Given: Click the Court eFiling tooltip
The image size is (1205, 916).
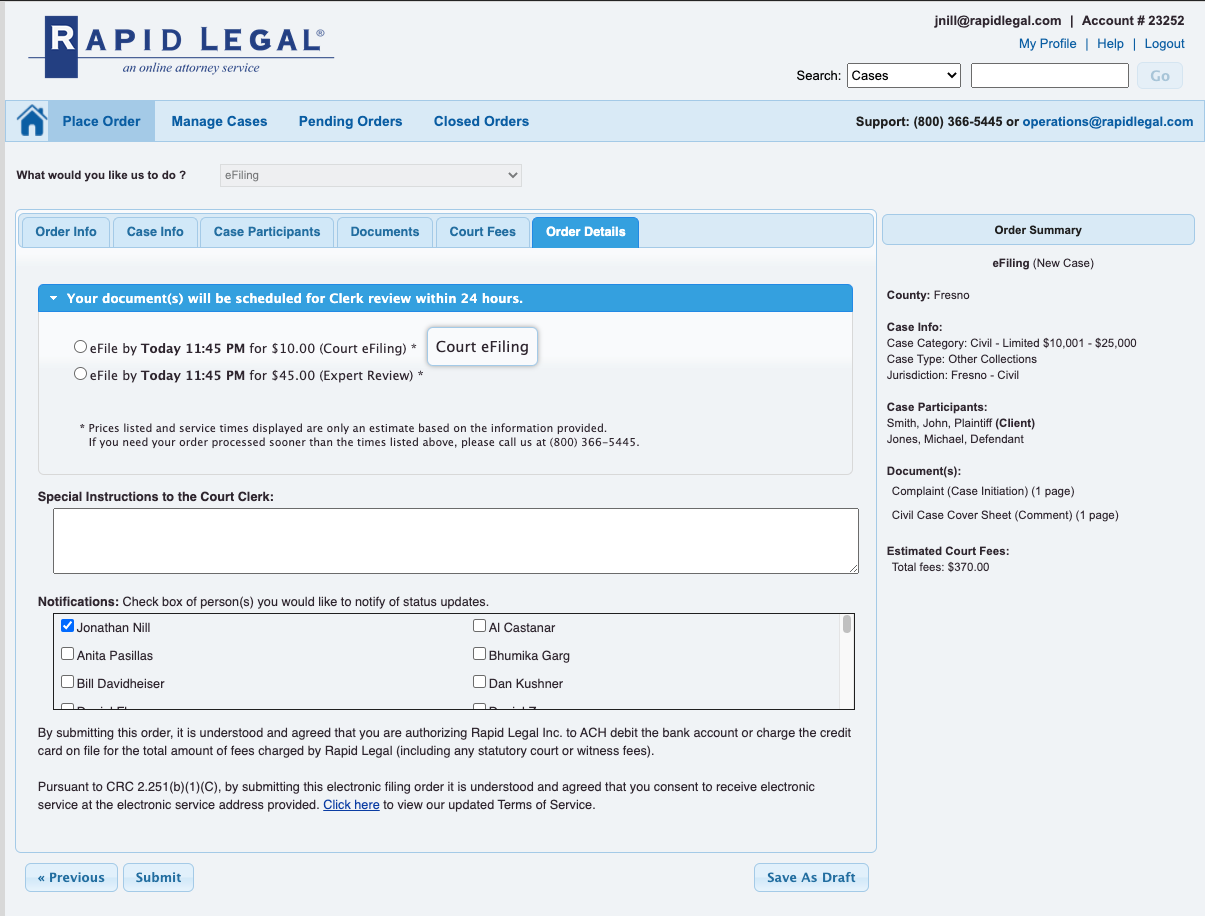Looking at the screenshot, I should [x=482, y=347].
